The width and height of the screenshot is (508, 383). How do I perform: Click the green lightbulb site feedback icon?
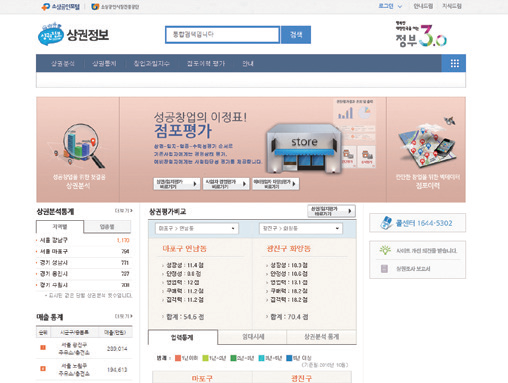pos(385,250)
